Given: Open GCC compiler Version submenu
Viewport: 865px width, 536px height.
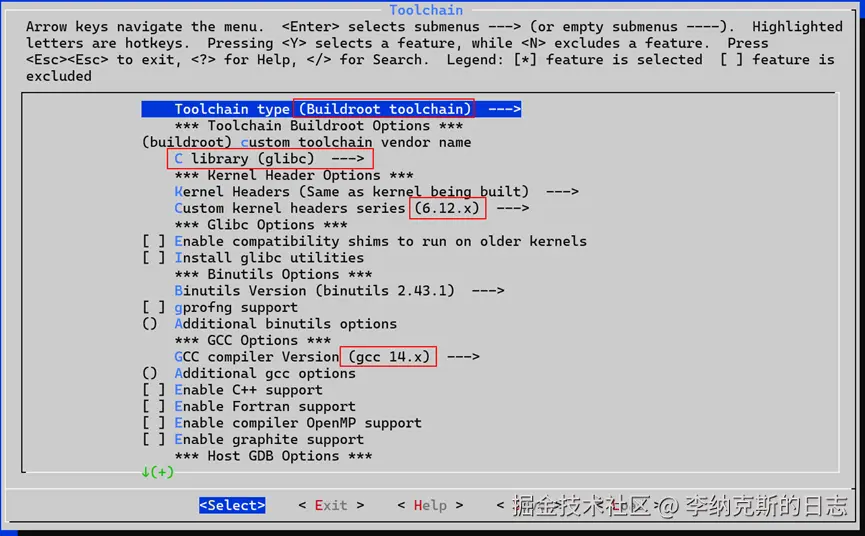Looking at the screenshot, I should [x=327, y=357].
